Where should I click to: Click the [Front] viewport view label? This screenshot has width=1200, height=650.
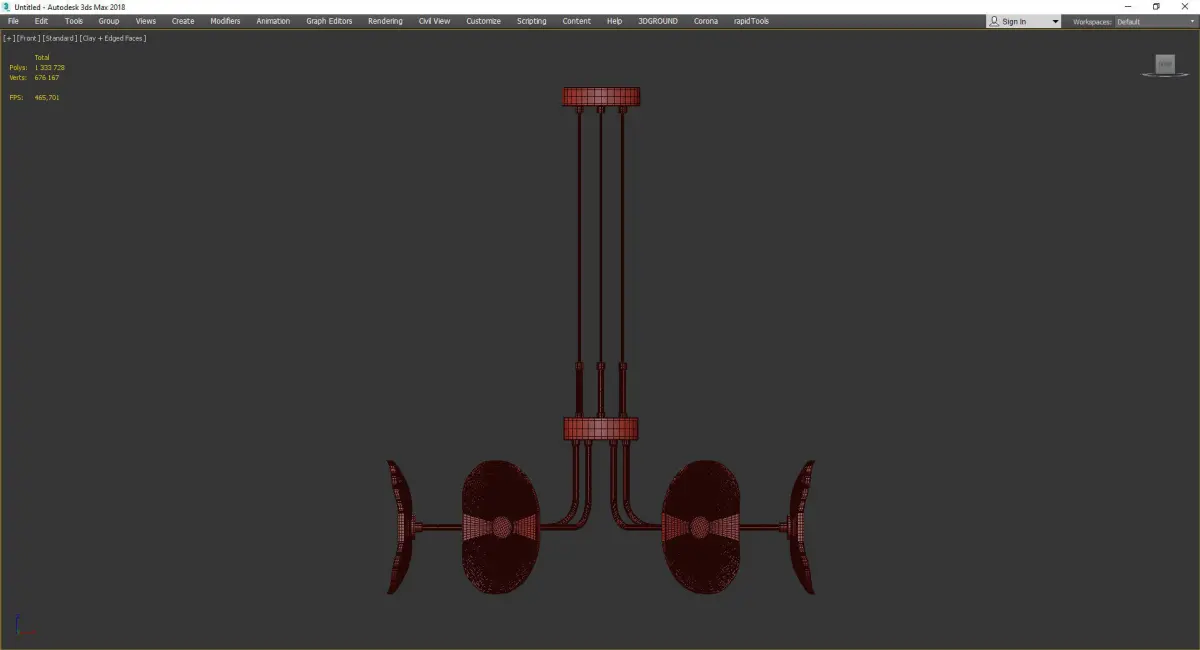[x=28, y=38]
